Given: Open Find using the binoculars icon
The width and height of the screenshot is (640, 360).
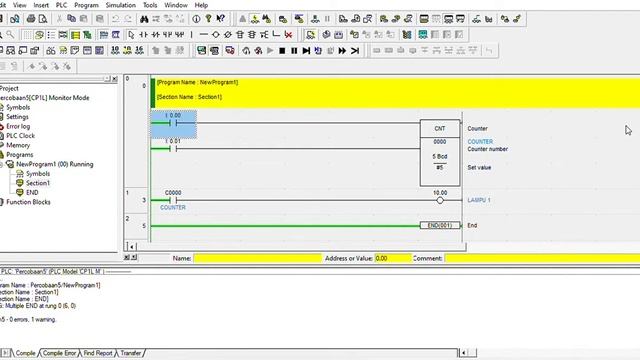Looking at the screenshot, I should [144, 19].
